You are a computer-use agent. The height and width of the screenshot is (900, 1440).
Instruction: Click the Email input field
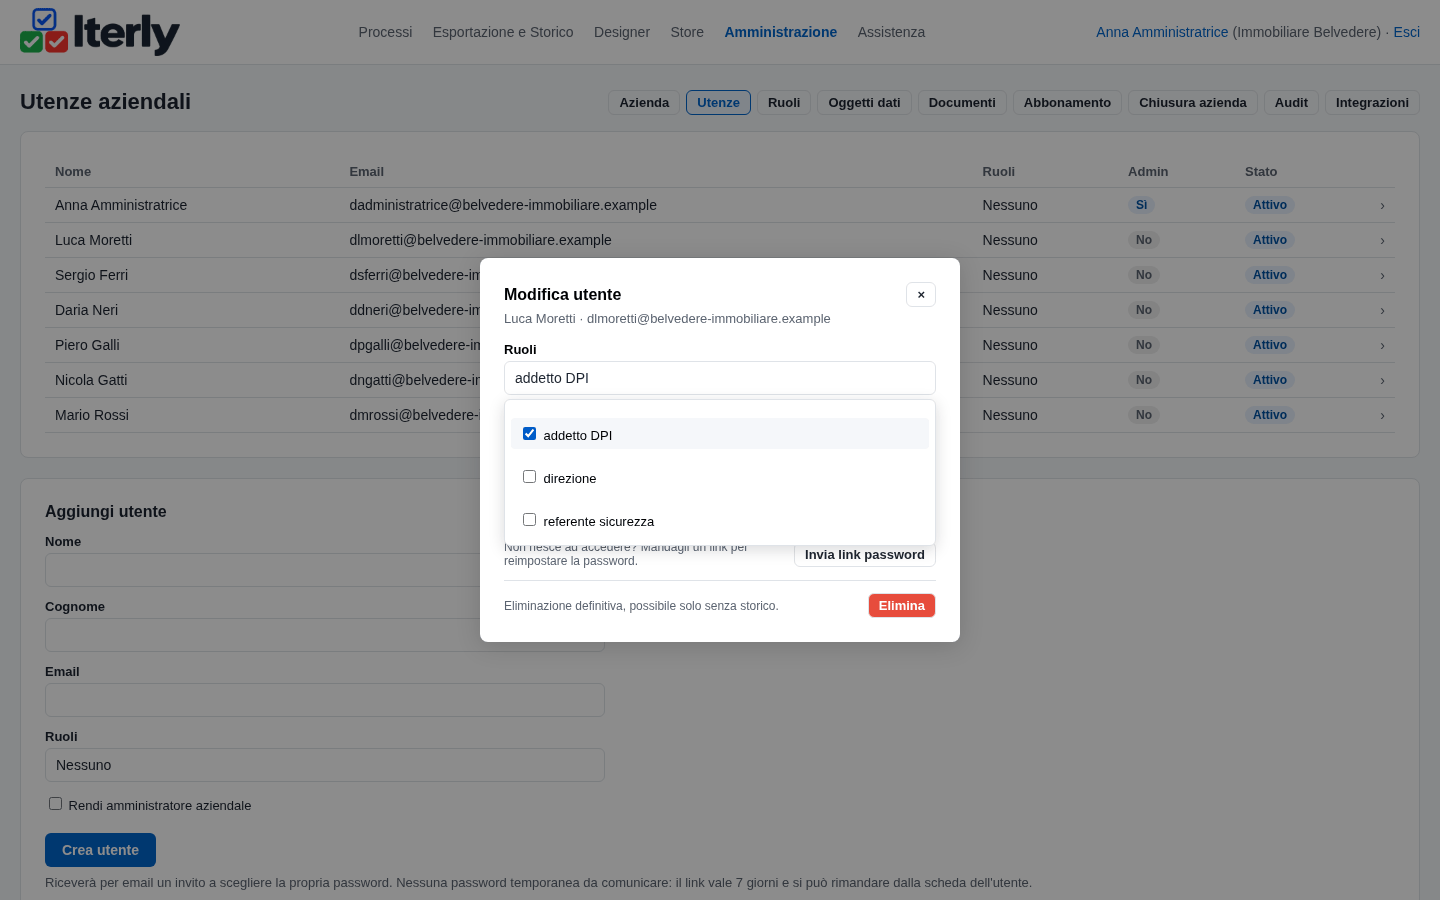325,700
